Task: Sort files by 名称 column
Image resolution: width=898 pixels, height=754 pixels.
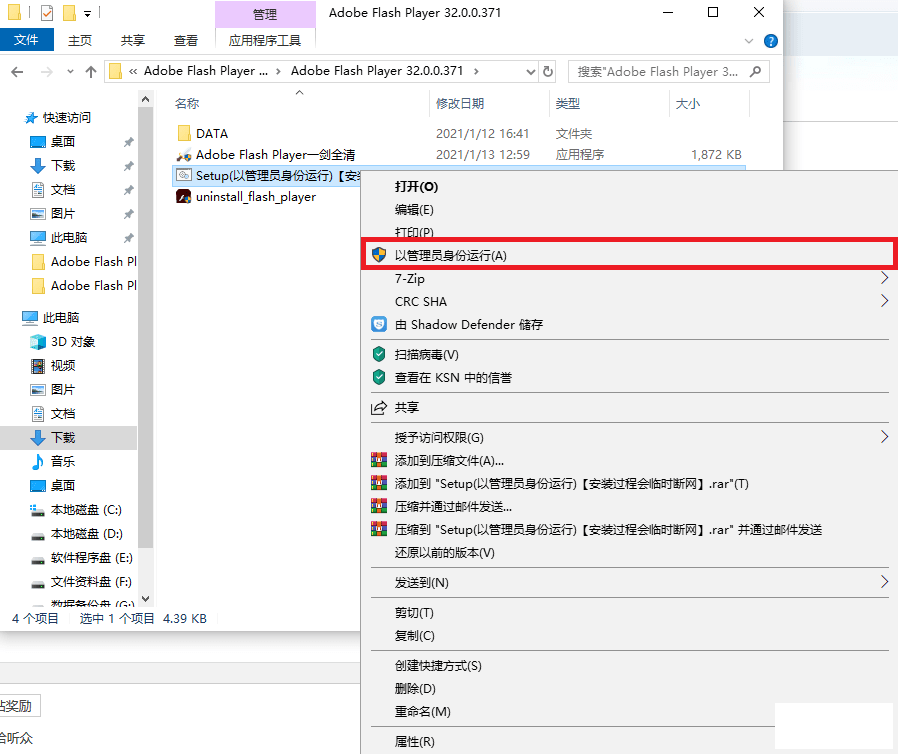Action: [187, 104]
